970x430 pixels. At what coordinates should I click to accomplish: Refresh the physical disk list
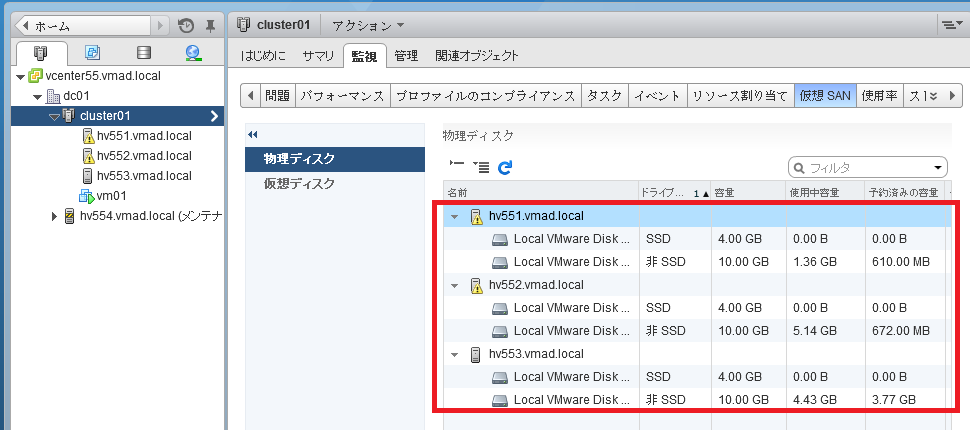pyautogui.click(x=505, y=167)
